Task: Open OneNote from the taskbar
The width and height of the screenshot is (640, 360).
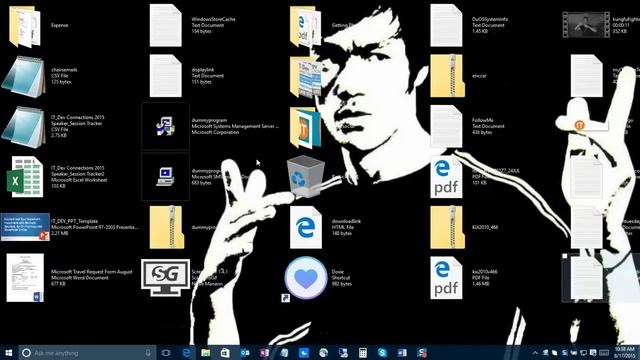Action: pyautogui.click(x=264, y=353)
